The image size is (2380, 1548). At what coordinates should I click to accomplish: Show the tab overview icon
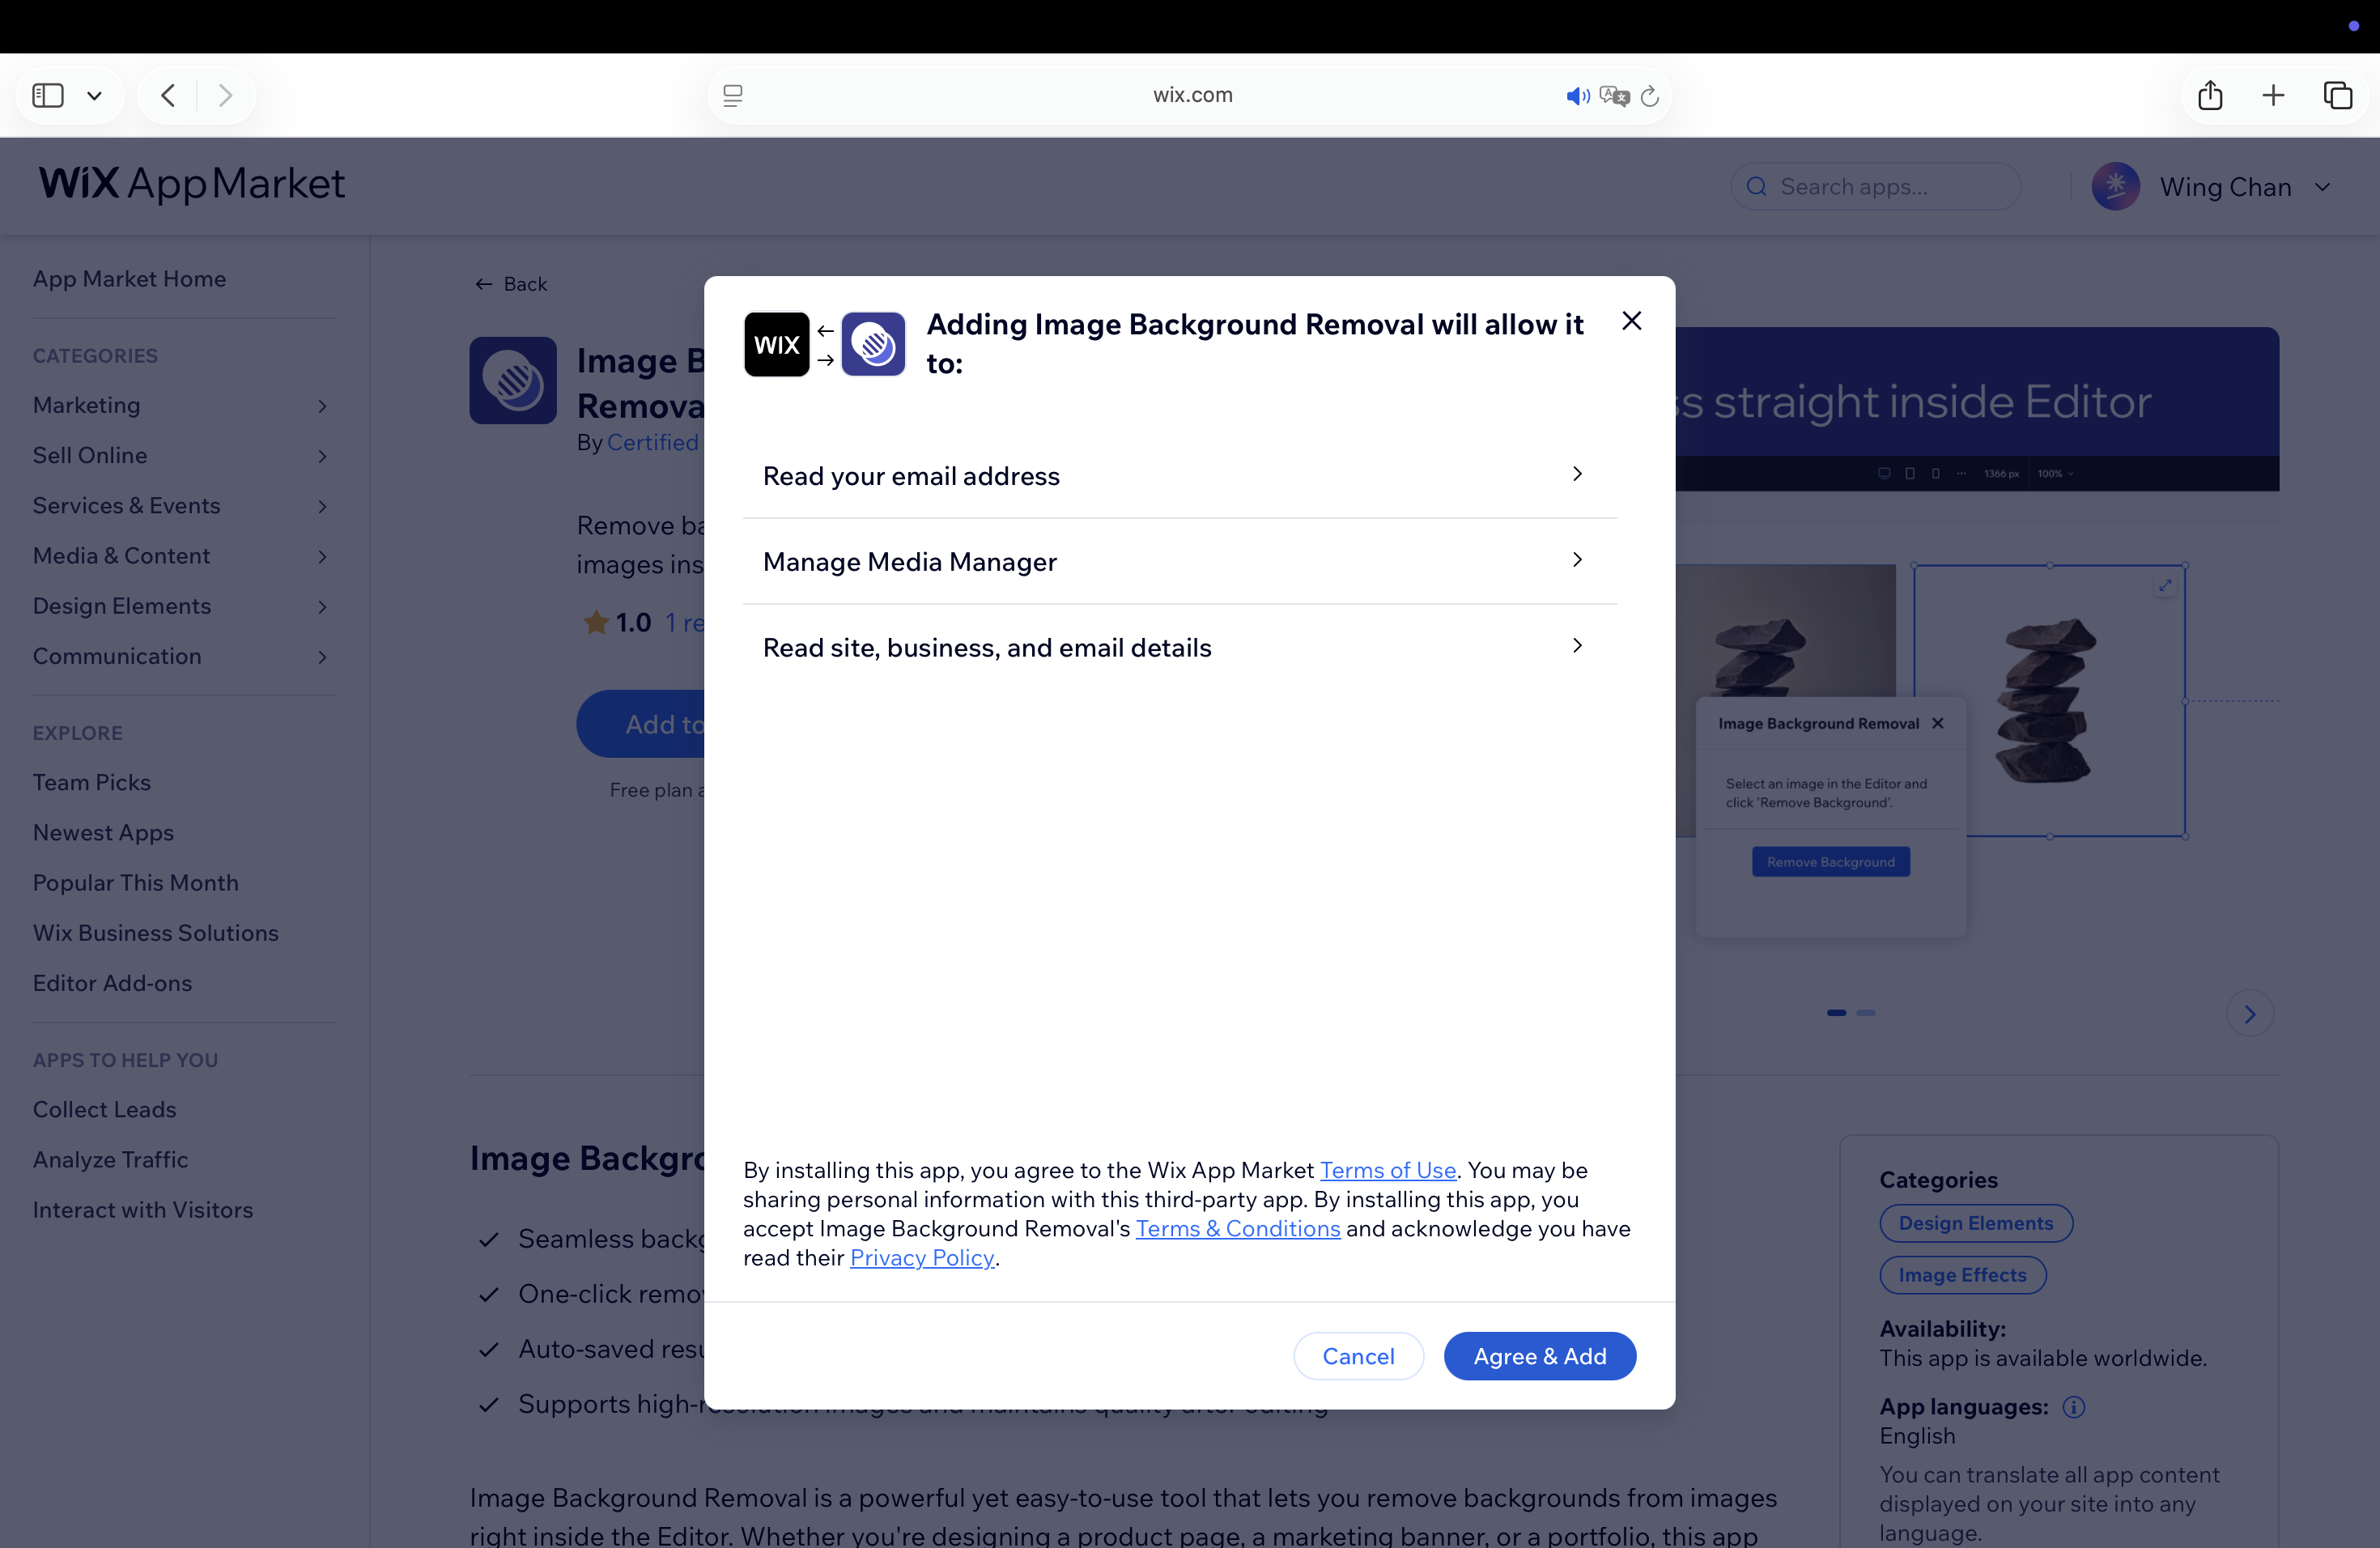[x=2337, y=95]
